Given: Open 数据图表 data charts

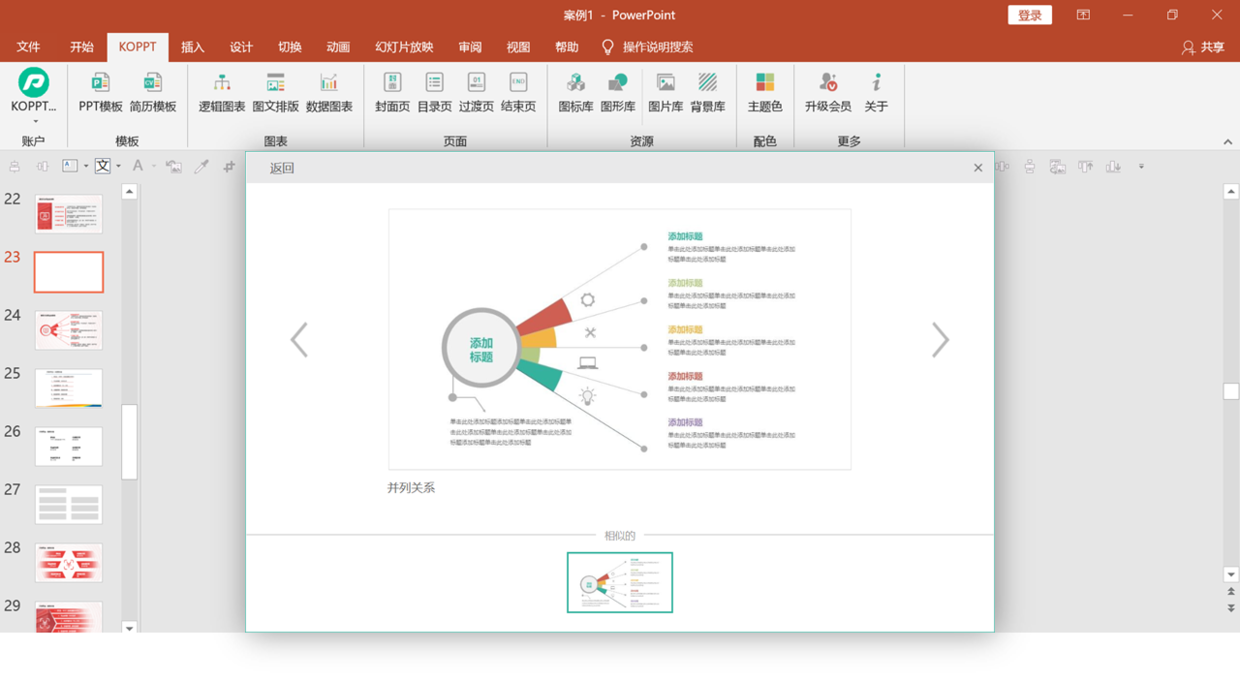Looking at the screenshot, I should tap(329, 93).
